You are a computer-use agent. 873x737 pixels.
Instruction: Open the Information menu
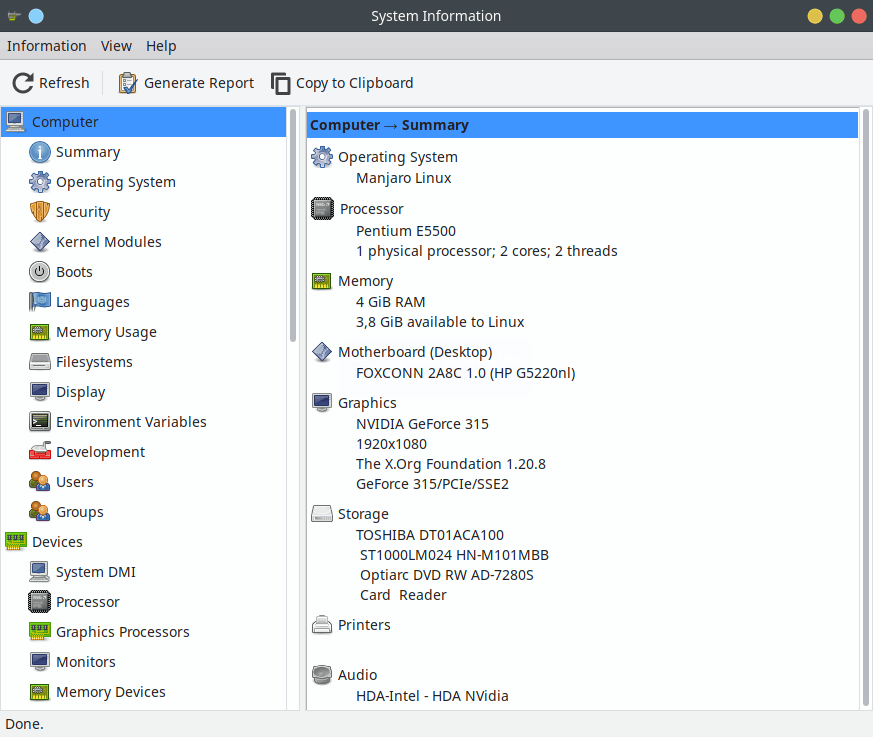point(46,46)
